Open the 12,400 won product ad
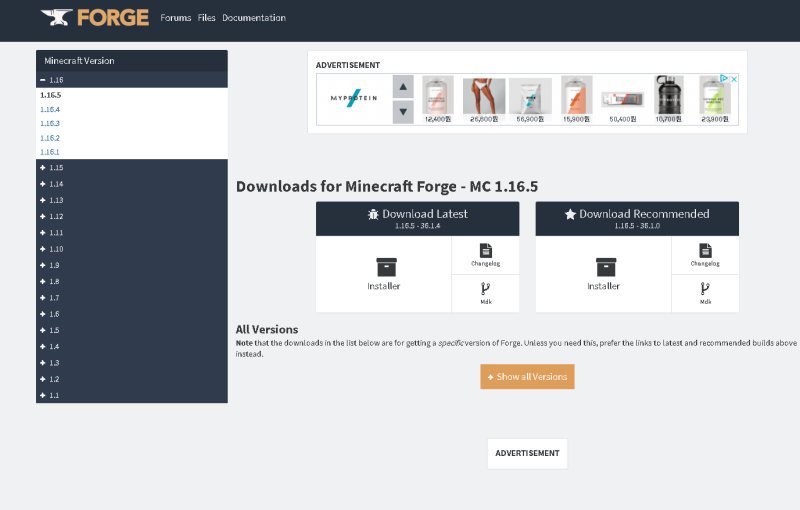This screenshot has height=510, width=800. 438,99
